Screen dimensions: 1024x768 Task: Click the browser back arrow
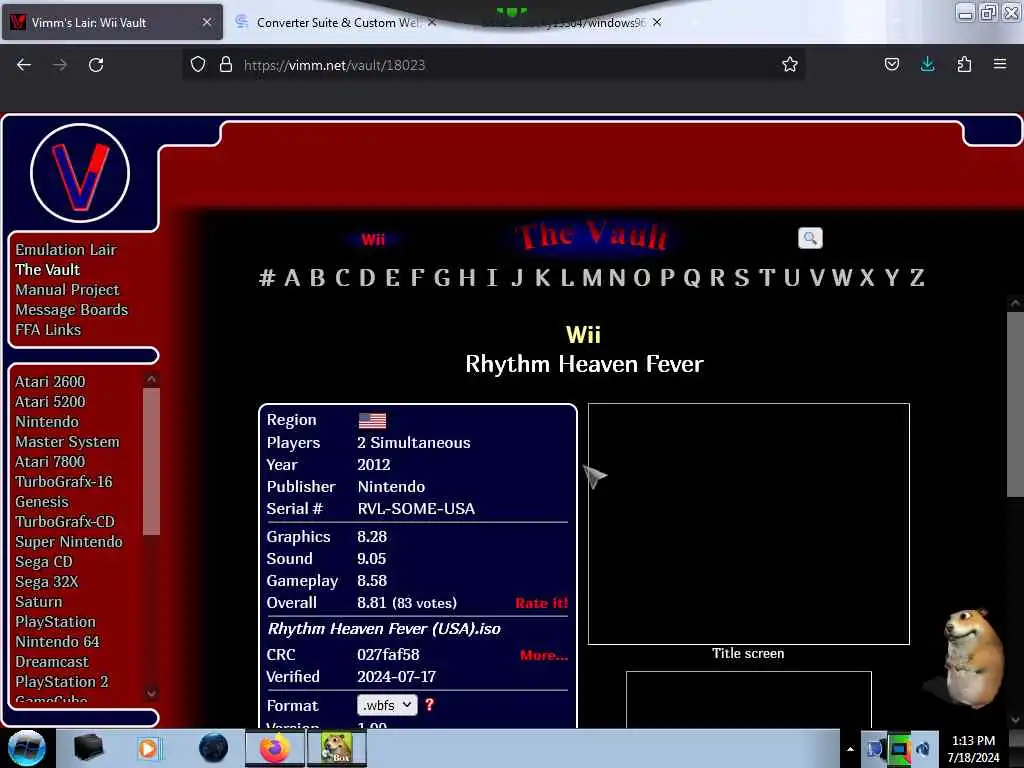tap(24, 65)
